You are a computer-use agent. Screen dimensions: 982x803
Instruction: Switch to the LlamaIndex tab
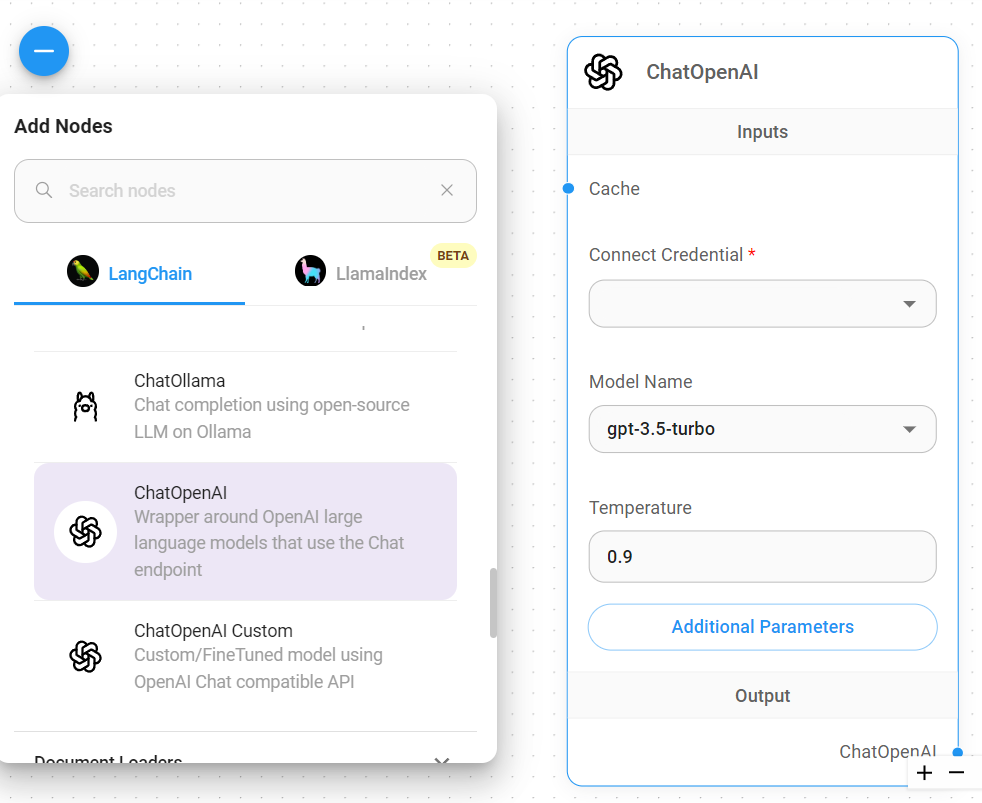tap(362, 273)
